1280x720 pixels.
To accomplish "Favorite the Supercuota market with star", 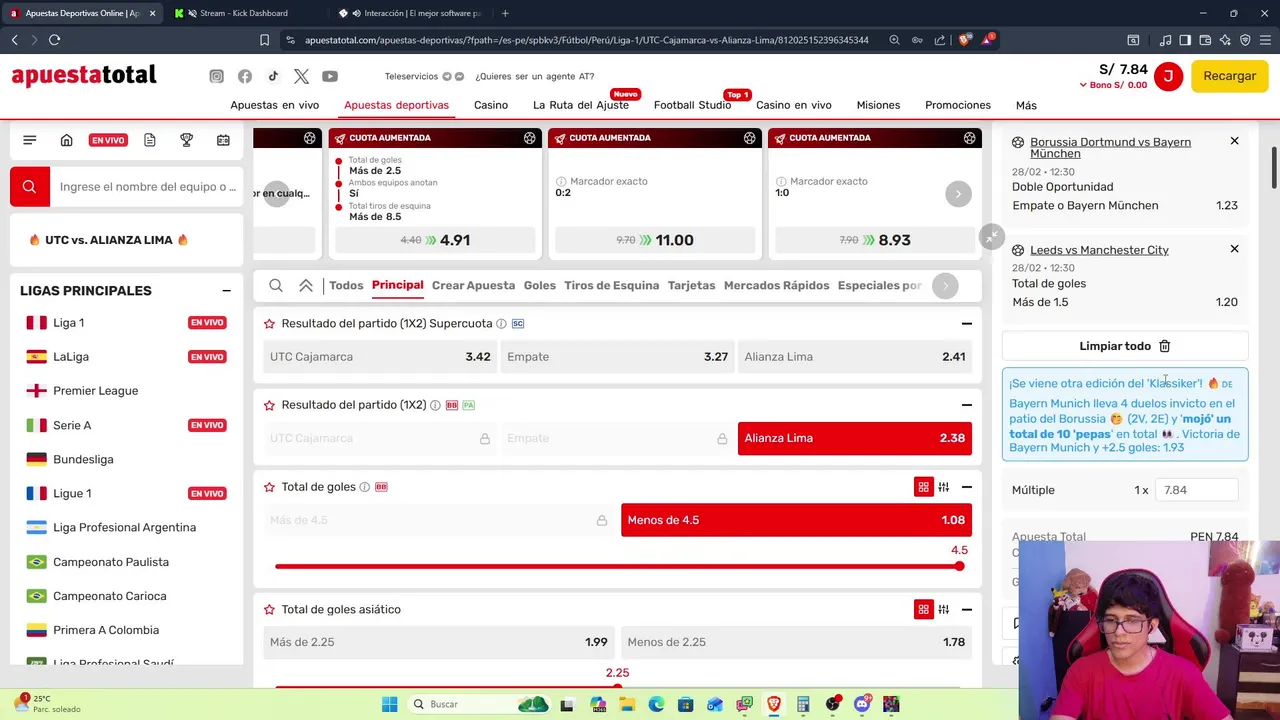I will (269, 324).
